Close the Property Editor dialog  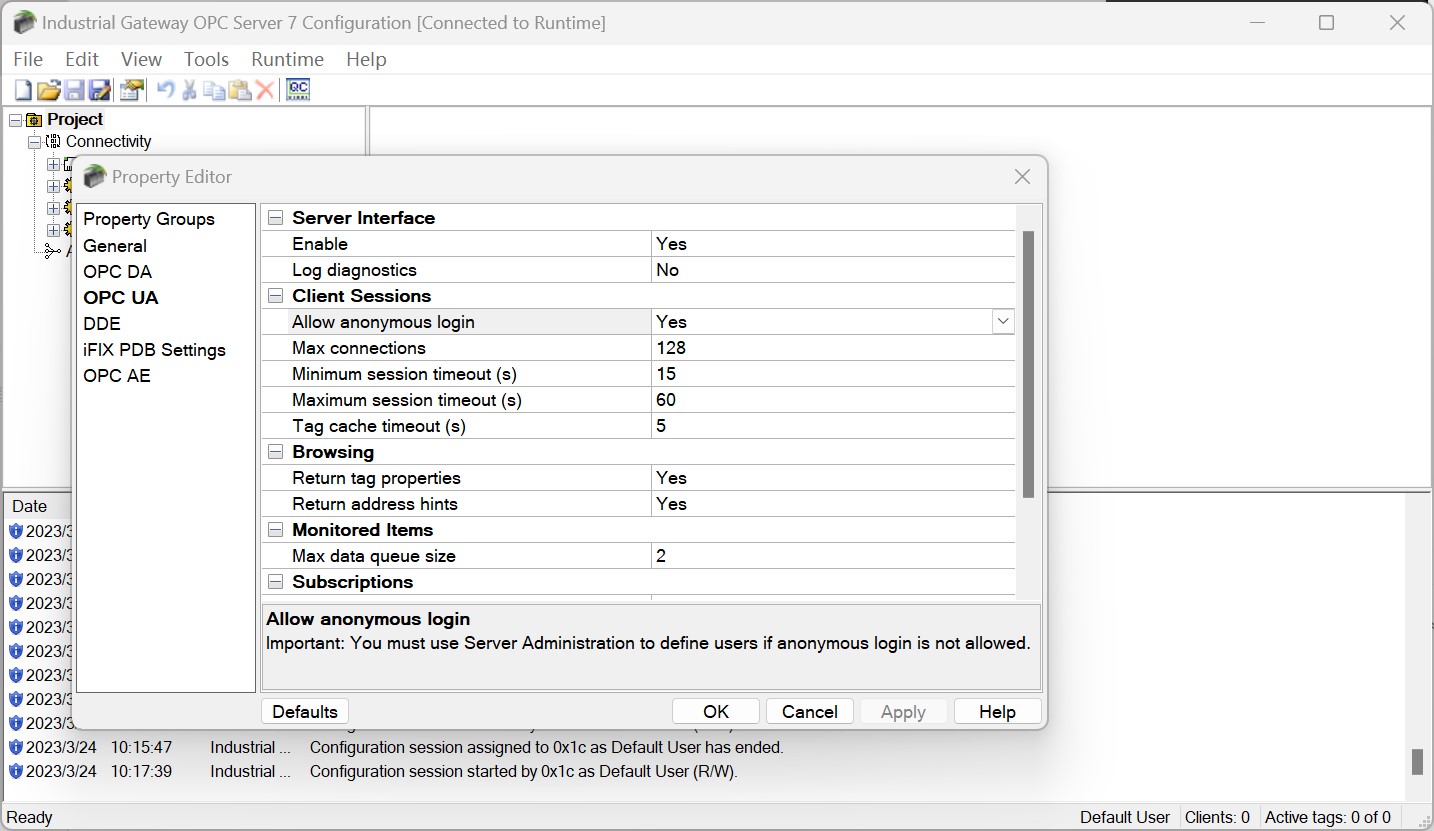(x=1022, y=177)
